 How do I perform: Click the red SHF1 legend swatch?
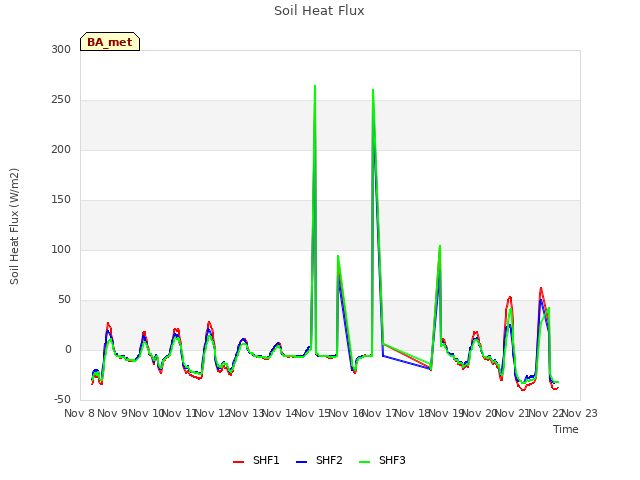tap(238, 462)
